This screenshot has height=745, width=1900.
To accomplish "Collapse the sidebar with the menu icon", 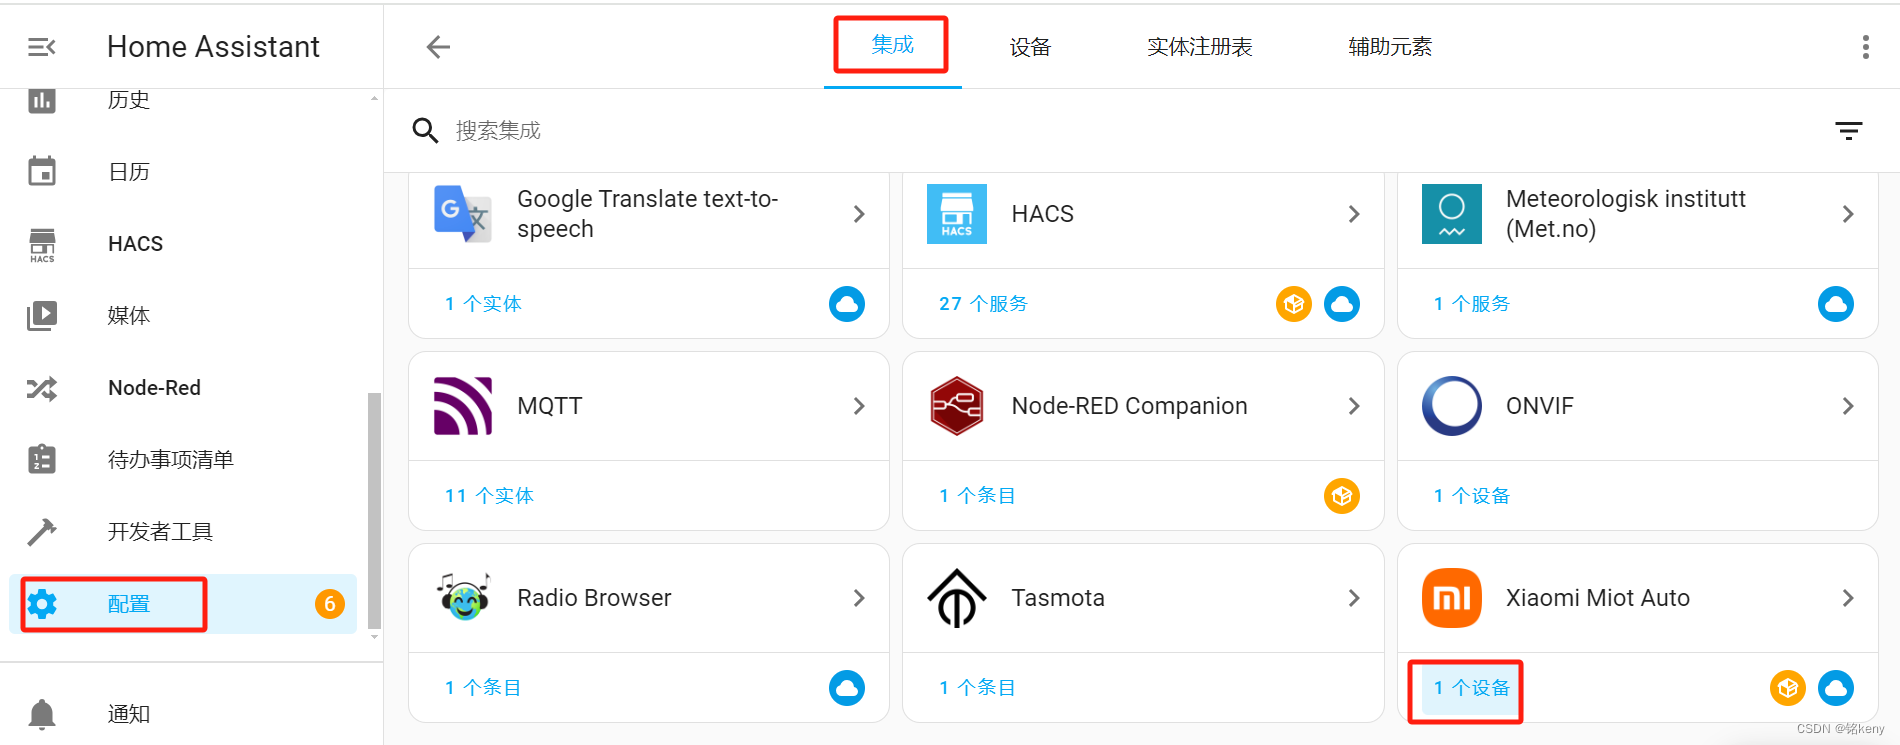I will tap(41, 47).
